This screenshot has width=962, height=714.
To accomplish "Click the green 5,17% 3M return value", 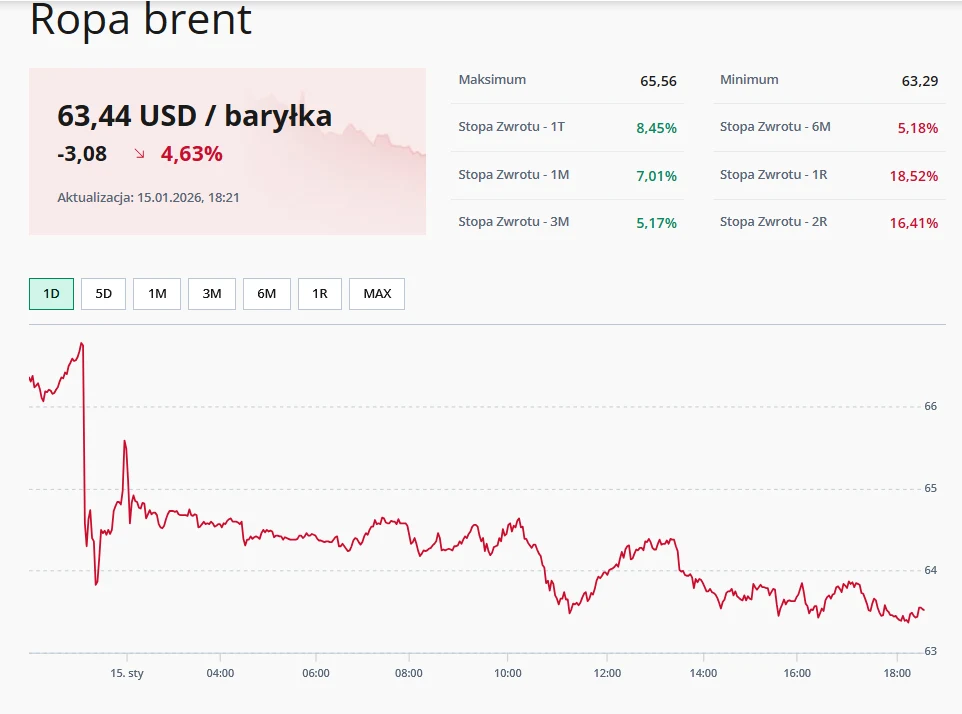I will tap(657, 221).
